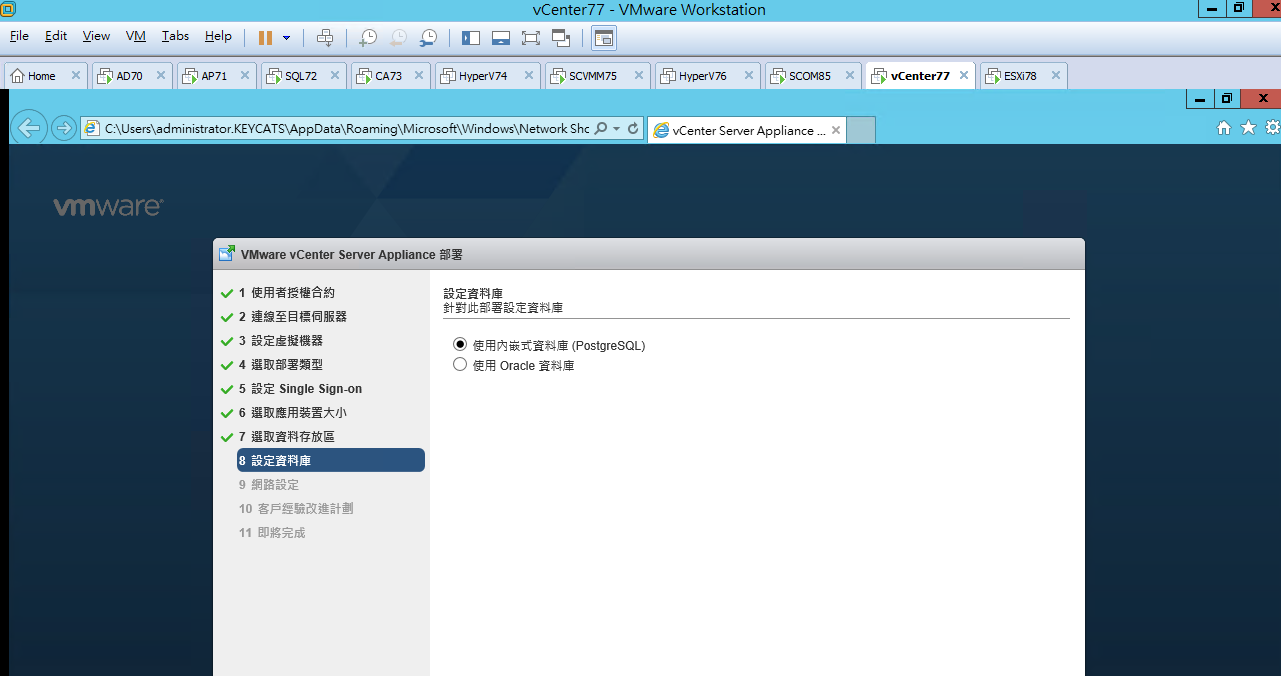Image resolution: width=1281 pixels, height=676 pixels.
Task: Refresh the Internet Explorer page
Action: point(633,129)
